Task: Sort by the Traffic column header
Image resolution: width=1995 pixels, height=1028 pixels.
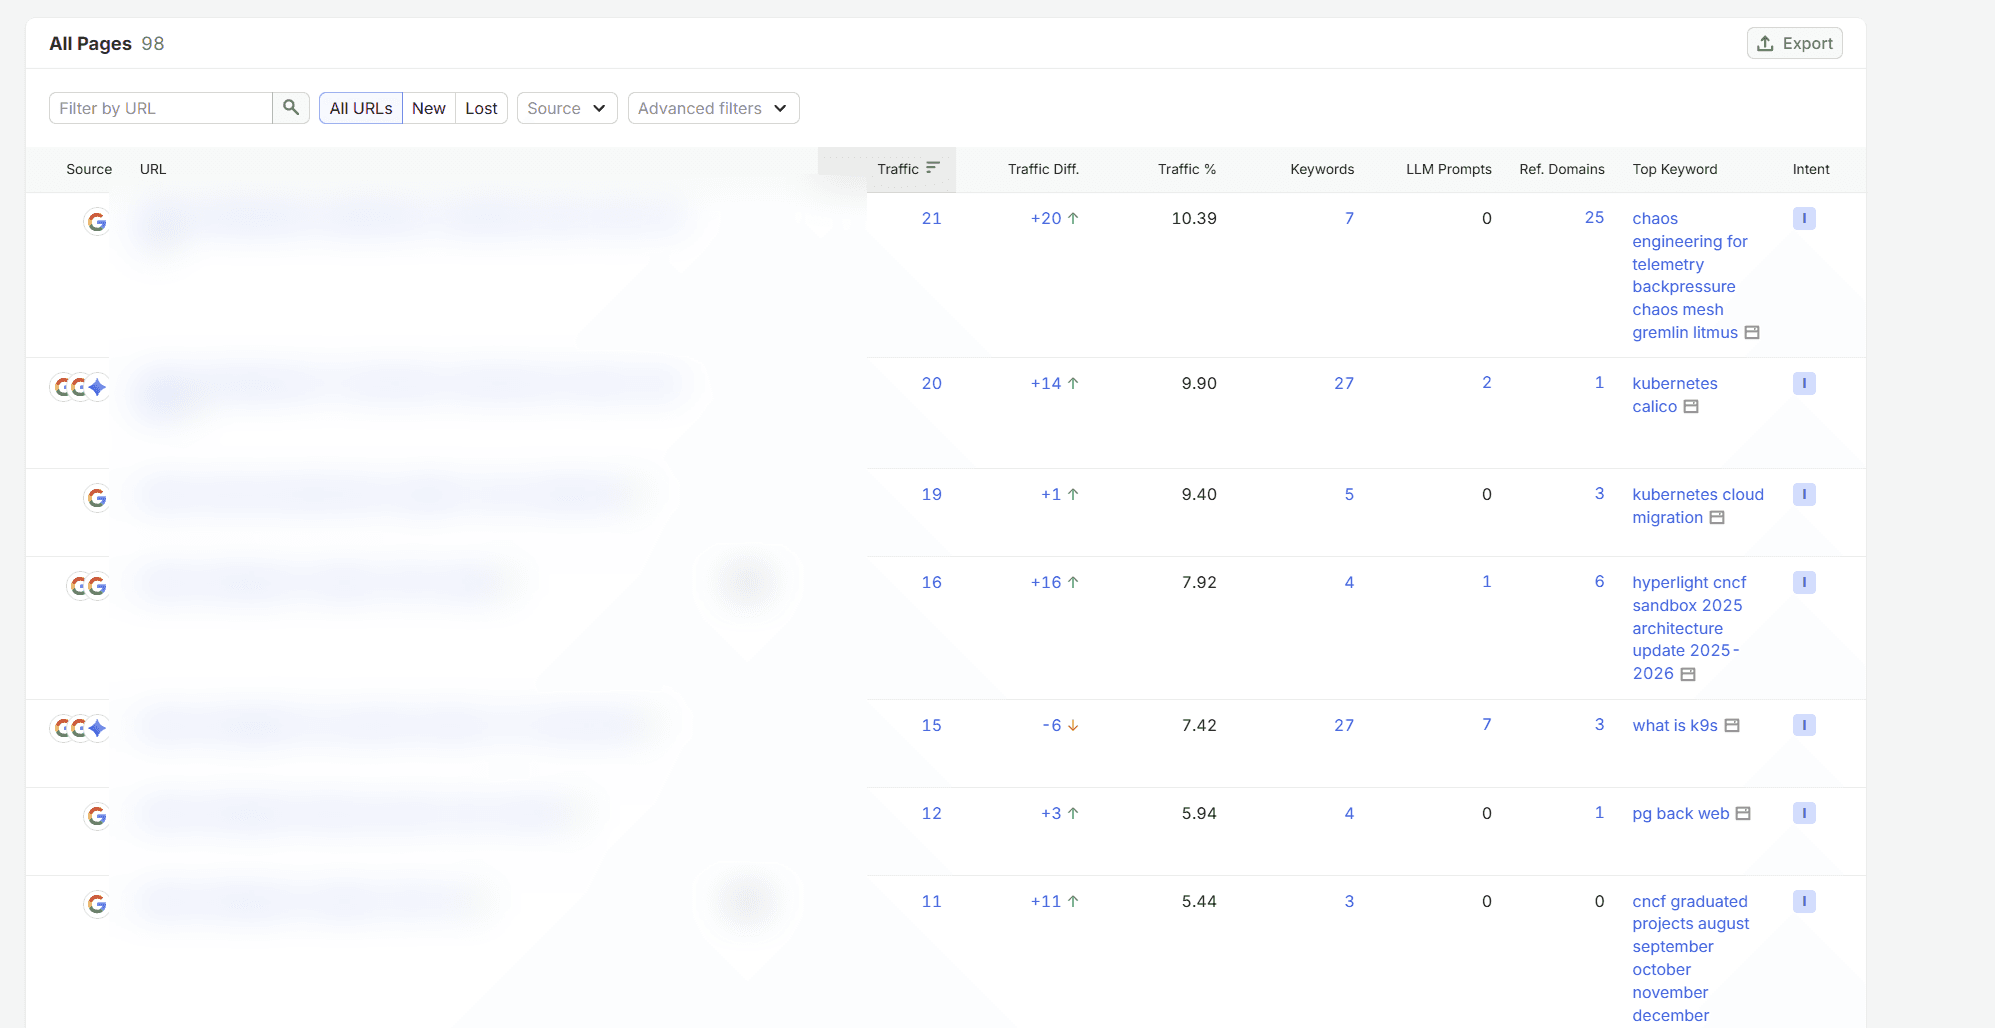Action: pyautogui.click(x=908, y=169)
